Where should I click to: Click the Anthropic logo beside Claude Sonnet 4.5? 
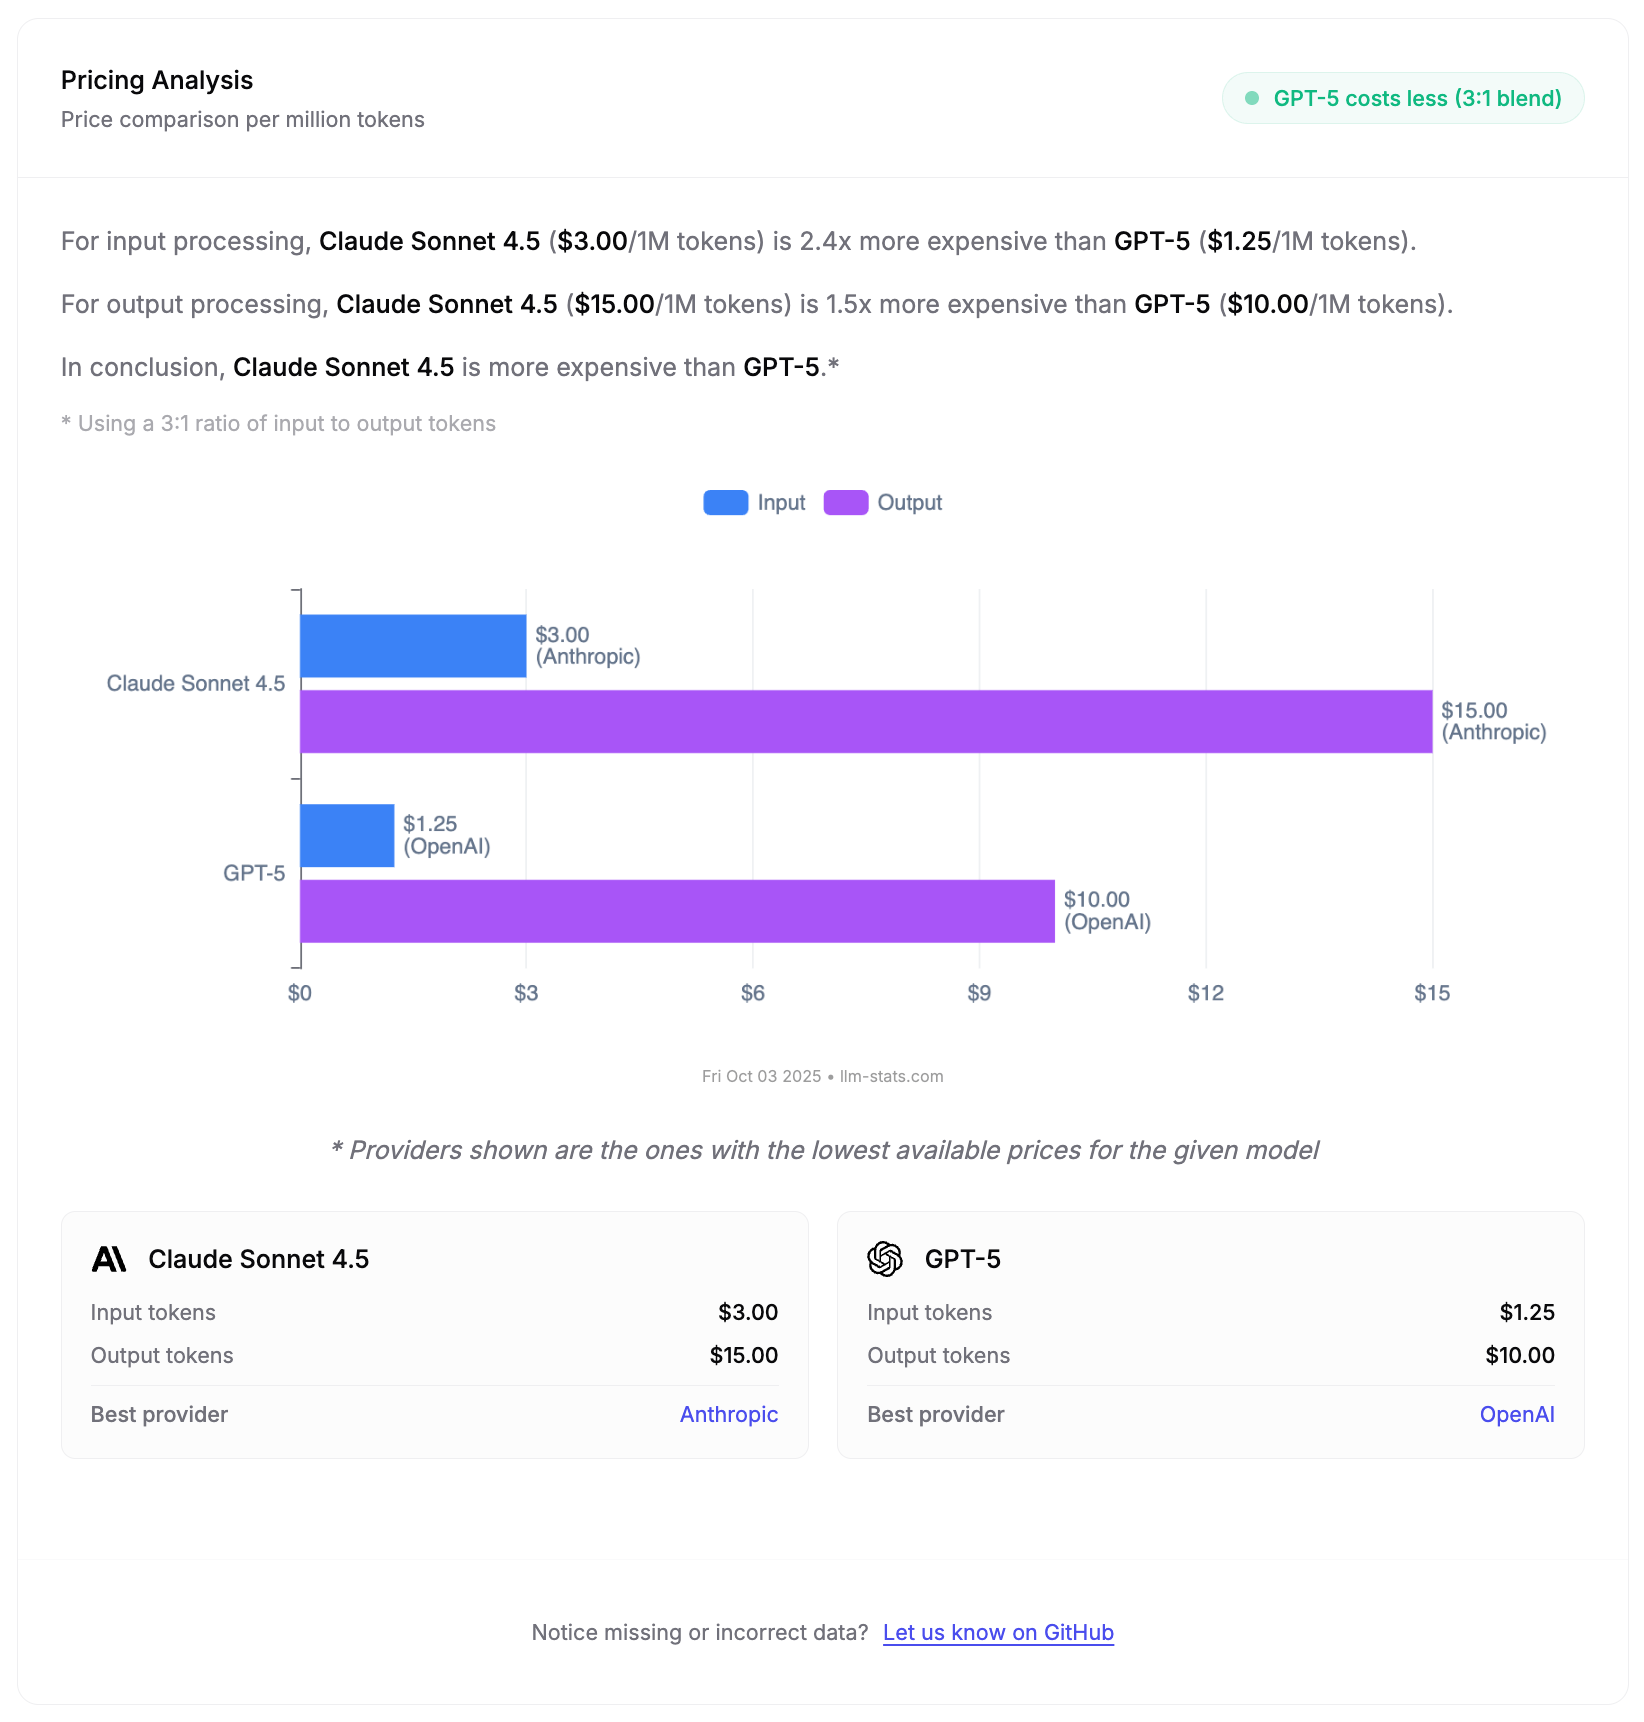point(110,1259)
